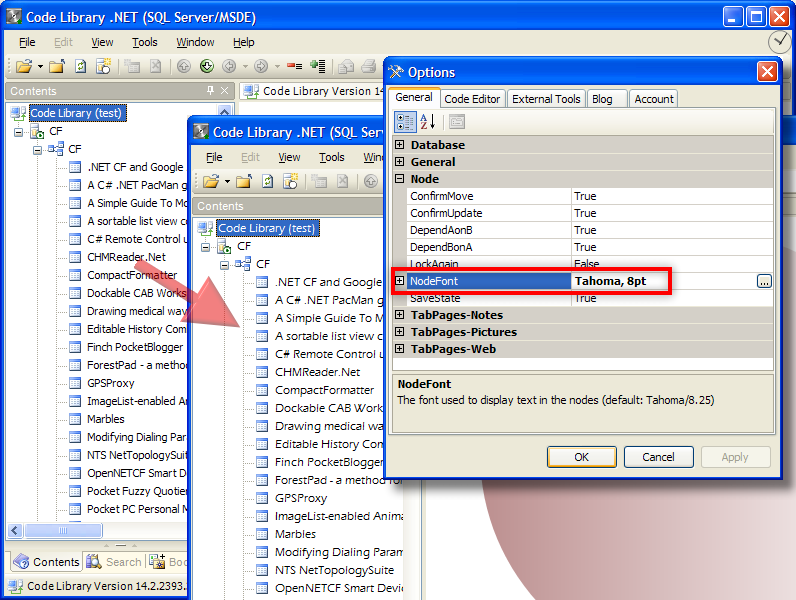Viewport: 796px width, 600px height.
Task: Click the NodeFont value Tahoma, 8pt
Action: 611,281
